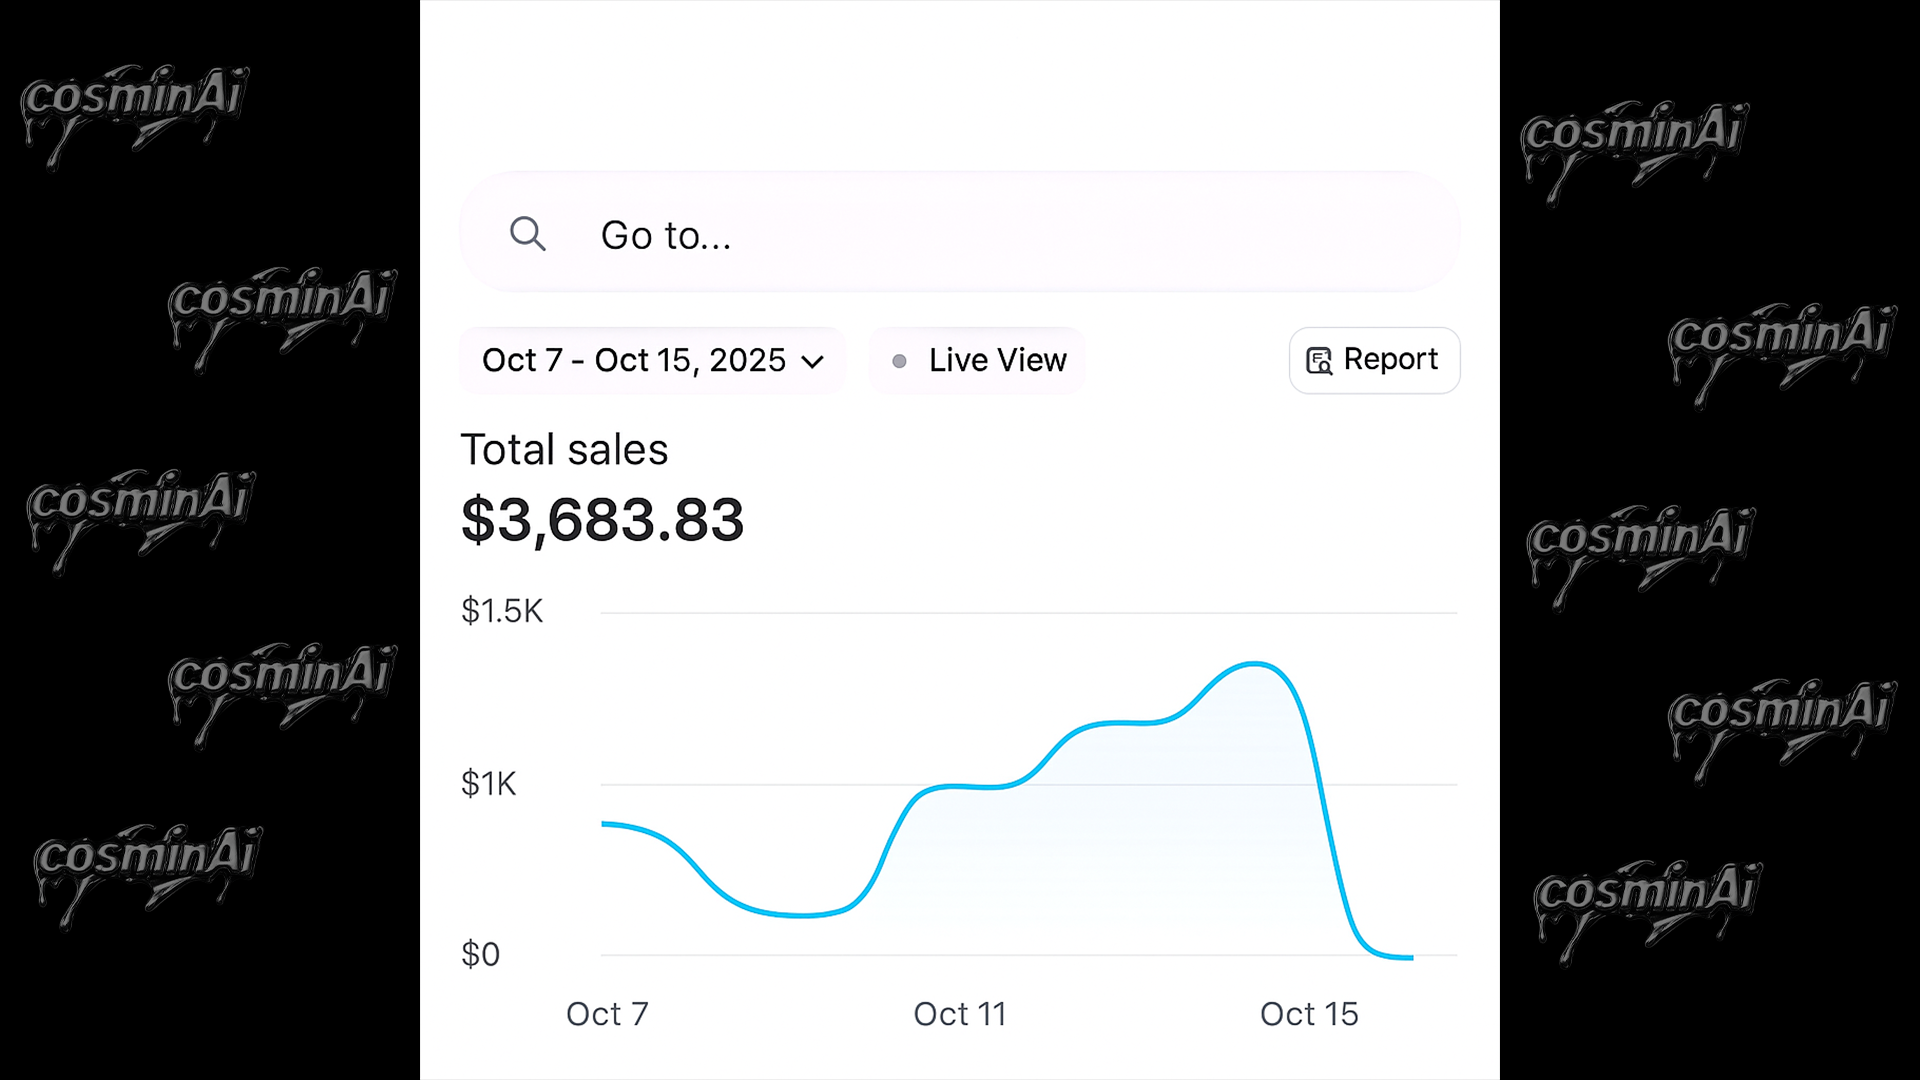Click the $3,683.83 total sales amount
Viewport: 1920px width, 1080px height.
click(602, 520)
